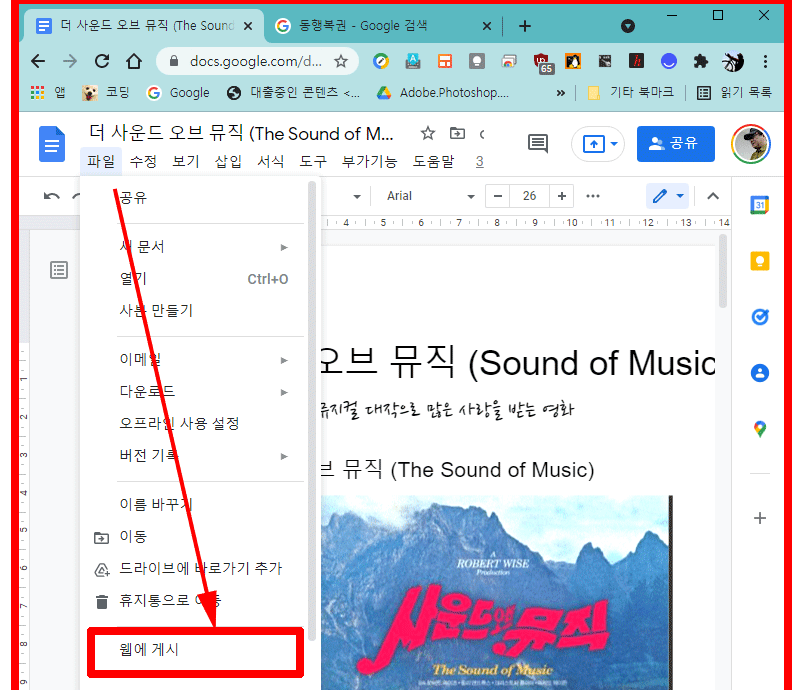Image resolution: width=803 pixels, height=690 pixels.
Task: Expand the 이메일 submenu
Action: (x=195, y=360)
